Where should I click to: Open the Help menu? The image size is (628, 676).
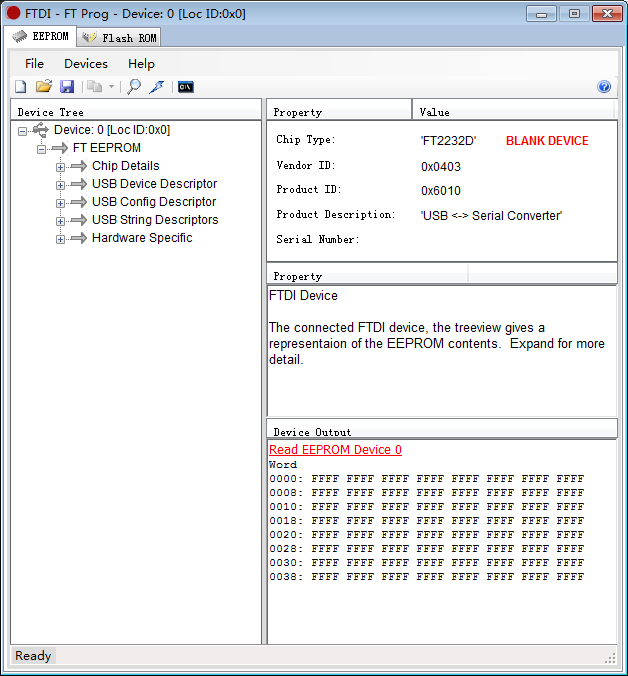[x=141, y=64]
